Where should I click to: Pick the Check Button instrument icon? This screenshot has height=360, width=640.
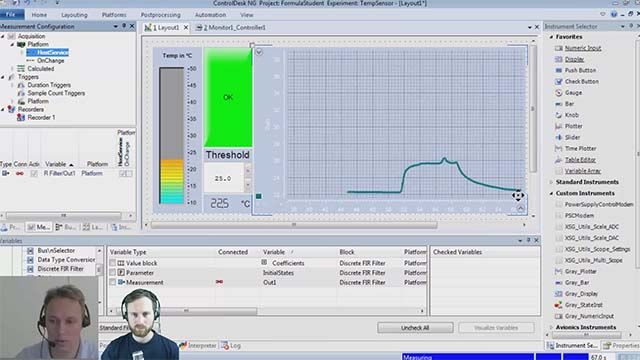[559, 82]
